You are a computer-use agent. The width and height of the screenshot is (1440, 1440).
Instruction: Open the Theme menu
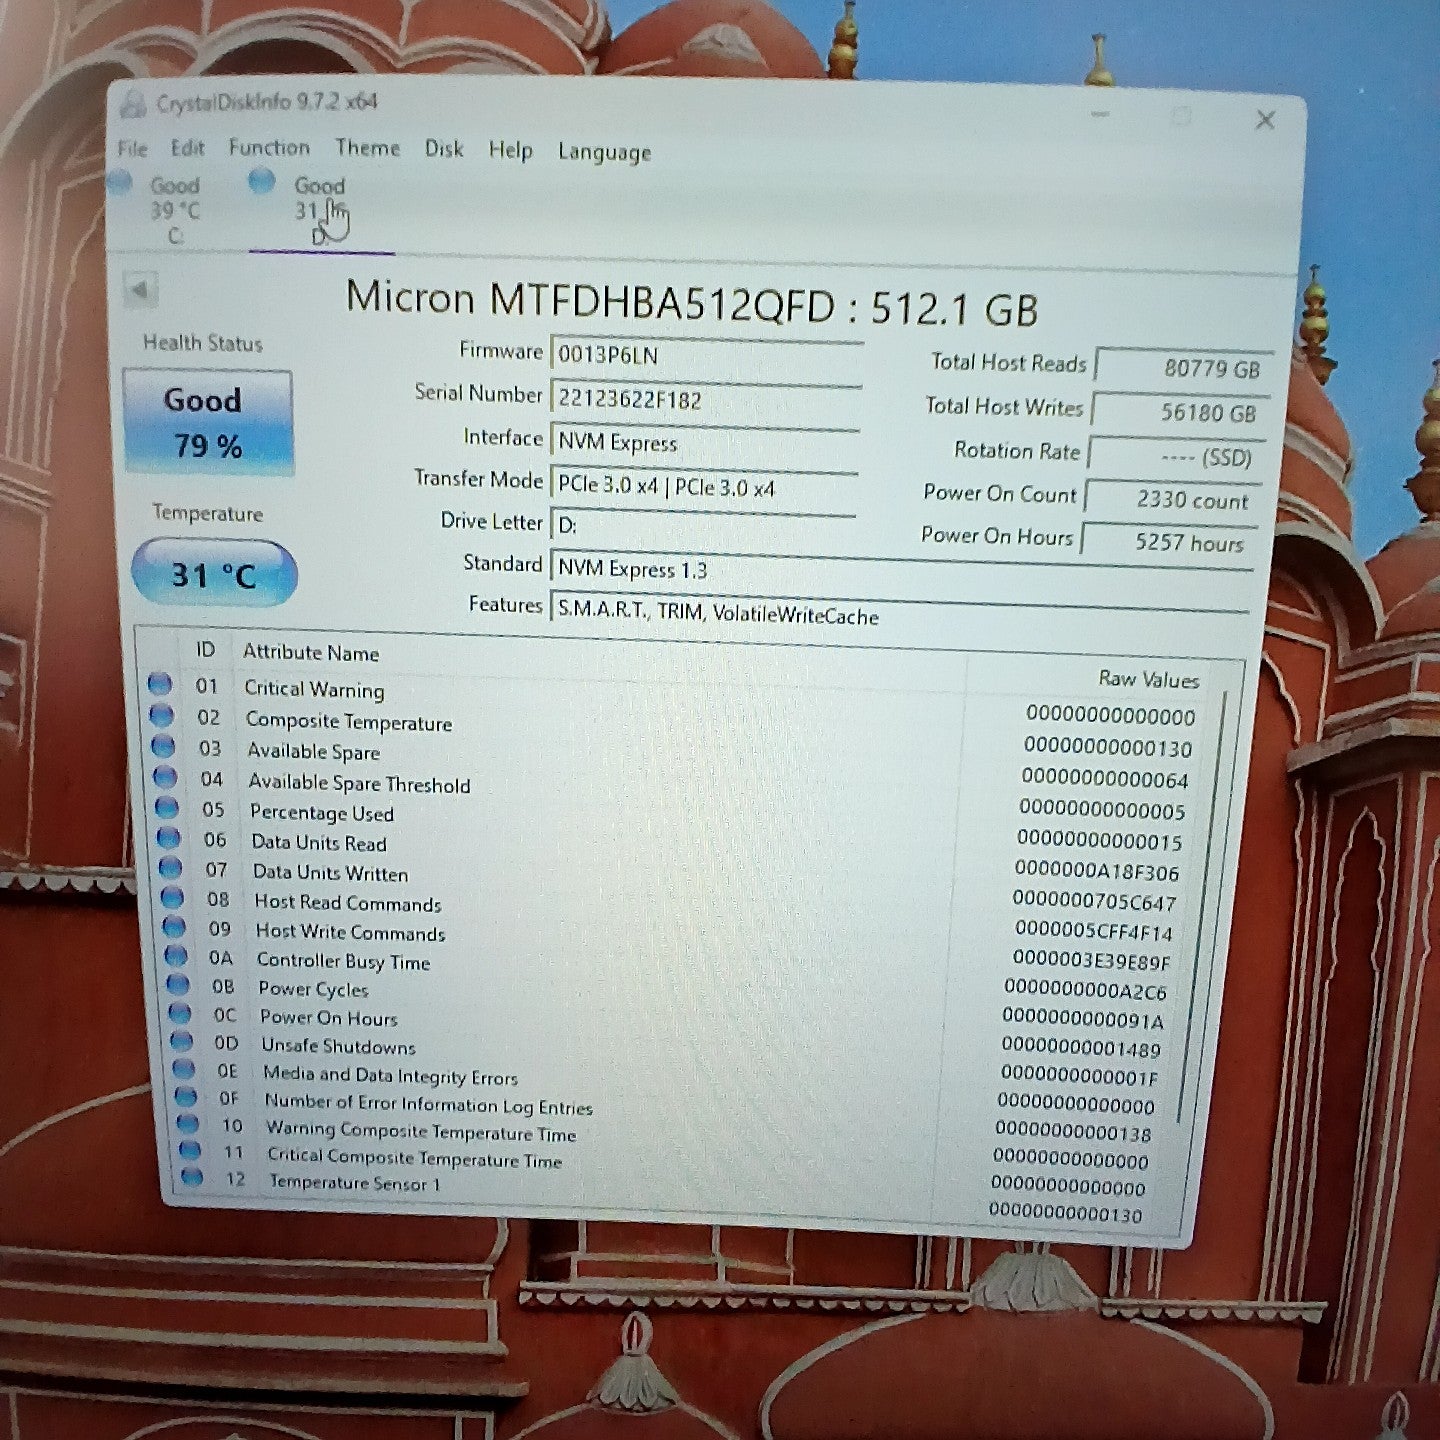367,149
